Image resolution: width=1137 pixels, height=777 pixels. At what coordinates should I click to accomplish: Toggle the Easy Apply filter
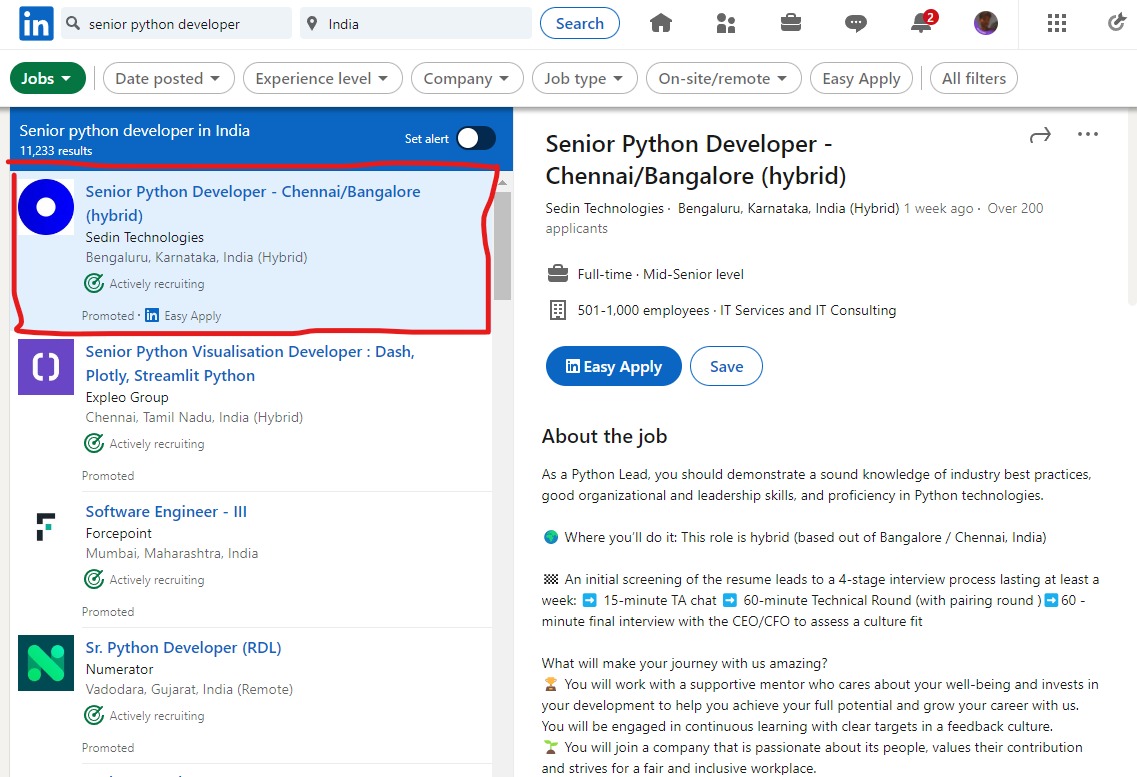tap(861, 78)
